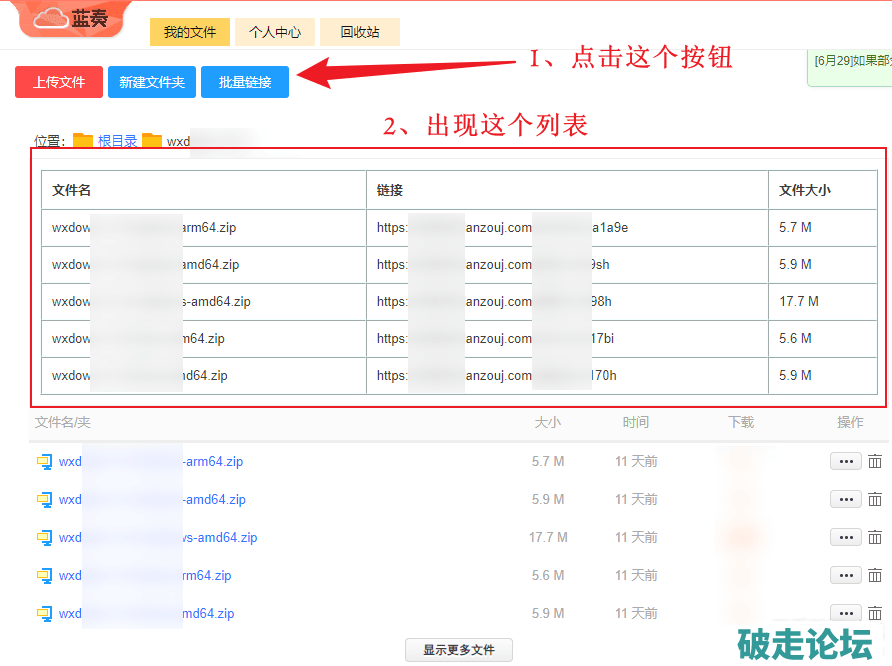Switch to the 我的文件 tab
Image resolution: width=892 pixels, height=666 pixels.
point(190,32)
